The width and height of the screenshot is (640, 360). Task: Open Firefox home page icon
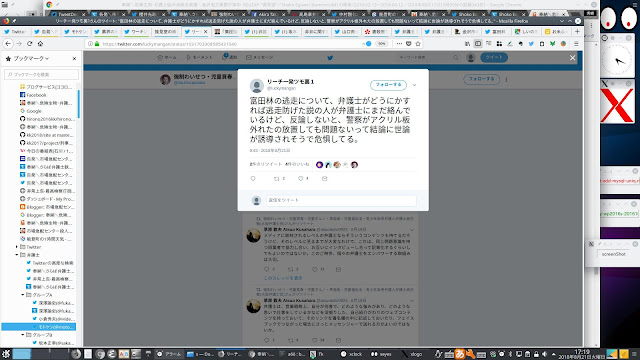40,44
